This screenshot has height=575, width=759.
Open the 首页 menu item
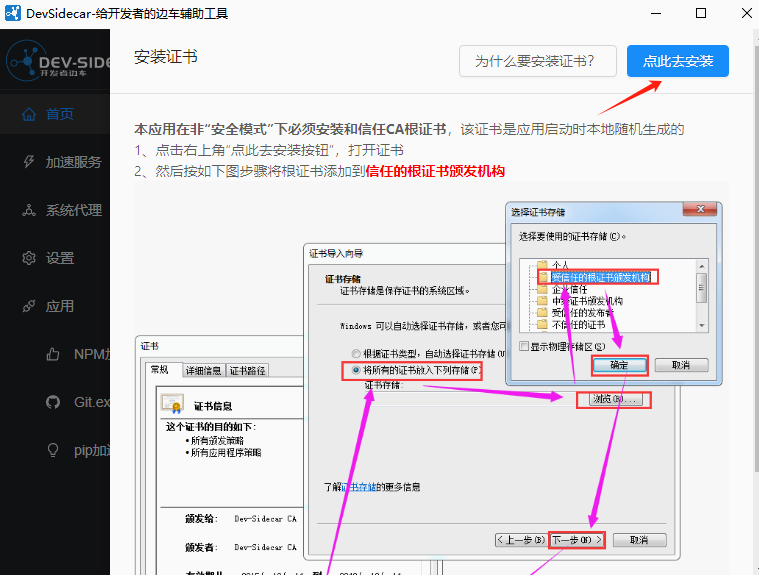coord(60,114)
